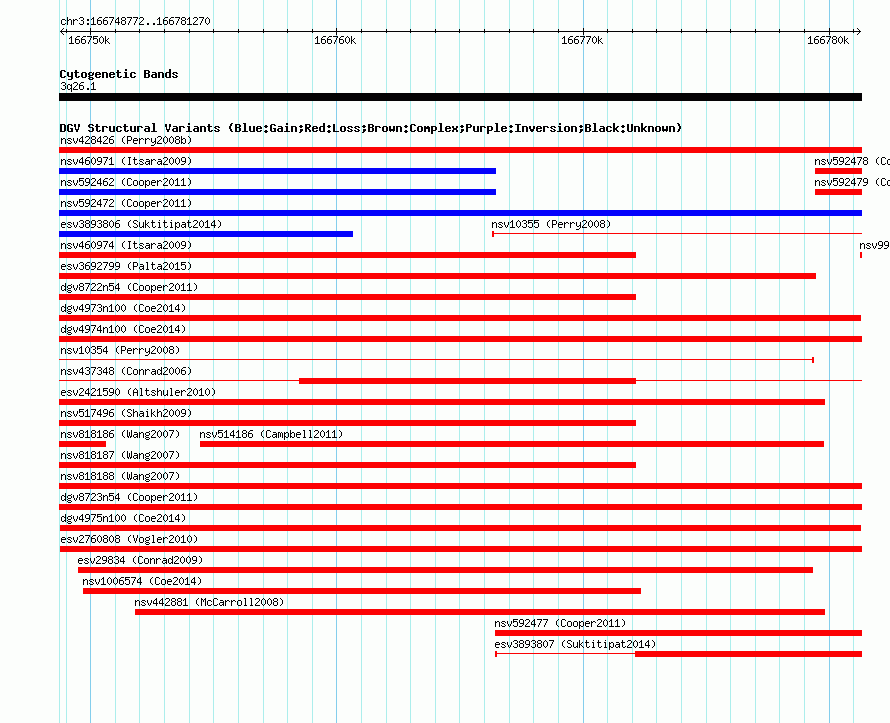Select the dgv8722n54 (Cooper2011) label
Image resolution: width=890 pixels, height=723 pixels.
129,287
